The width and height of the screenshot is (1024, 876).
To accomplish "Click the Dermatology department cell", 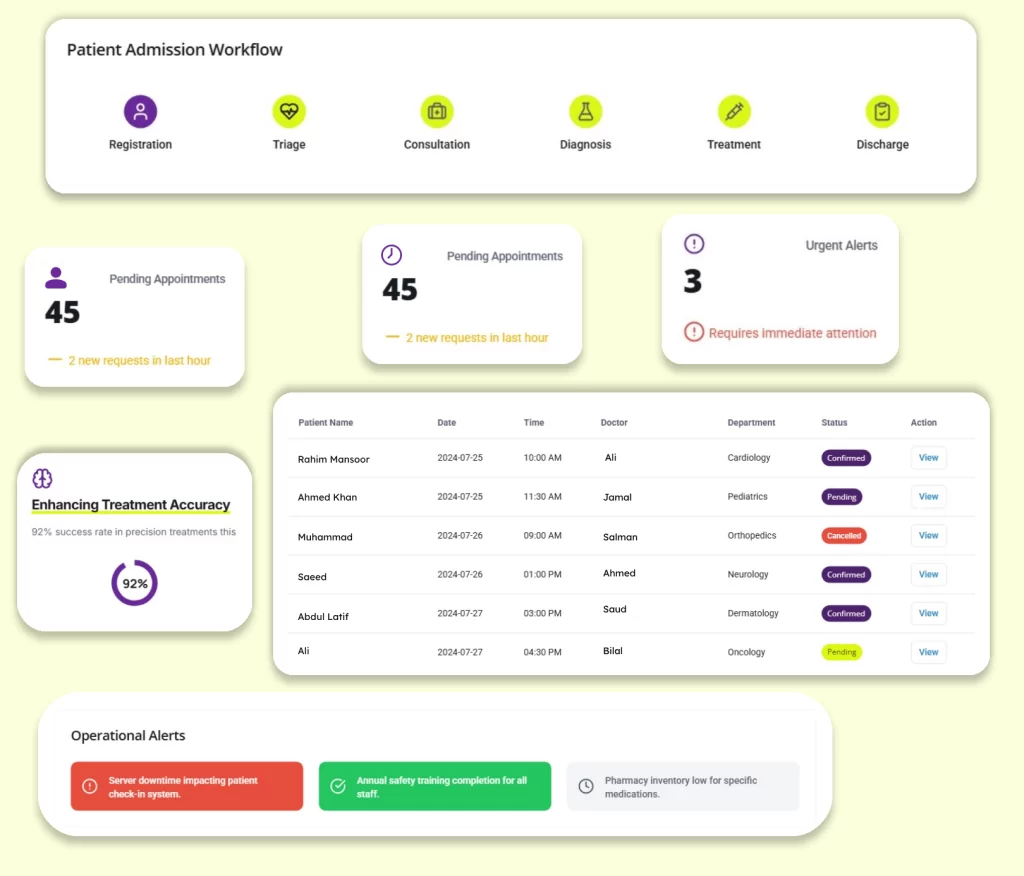I will [753, 613].
